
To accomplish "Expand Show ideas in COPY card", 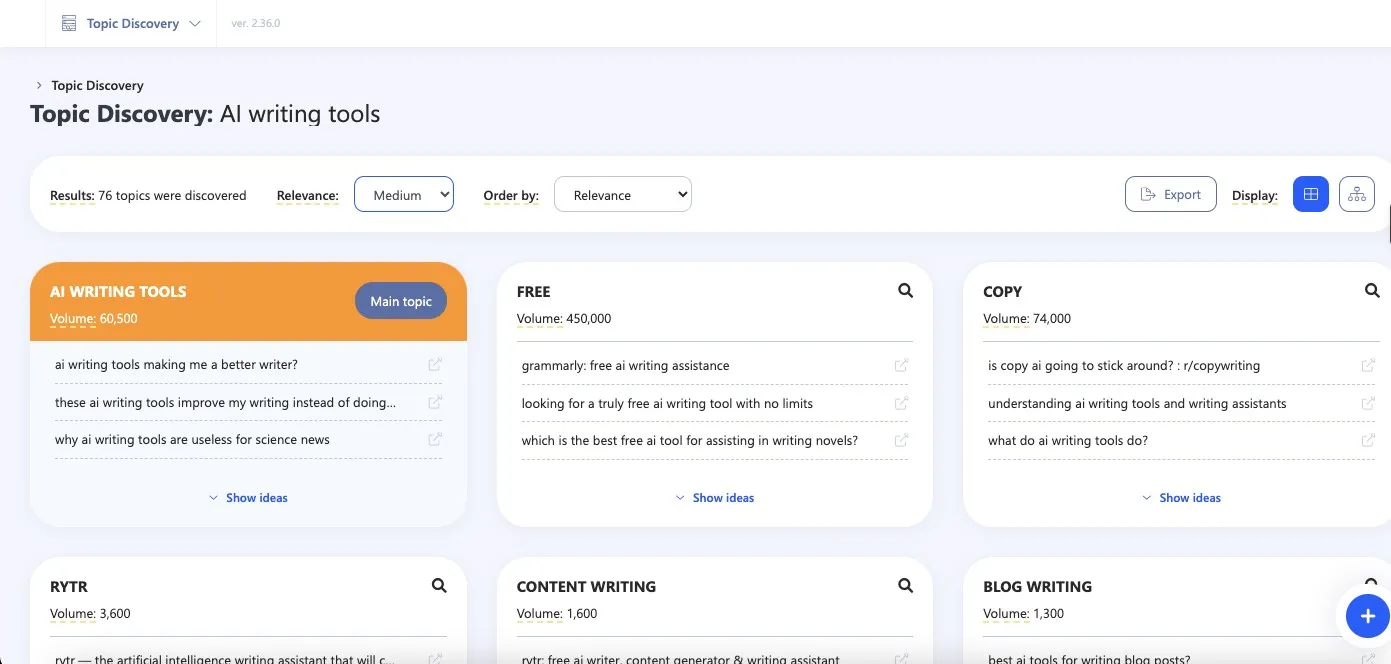I will tap(1181, 497).
